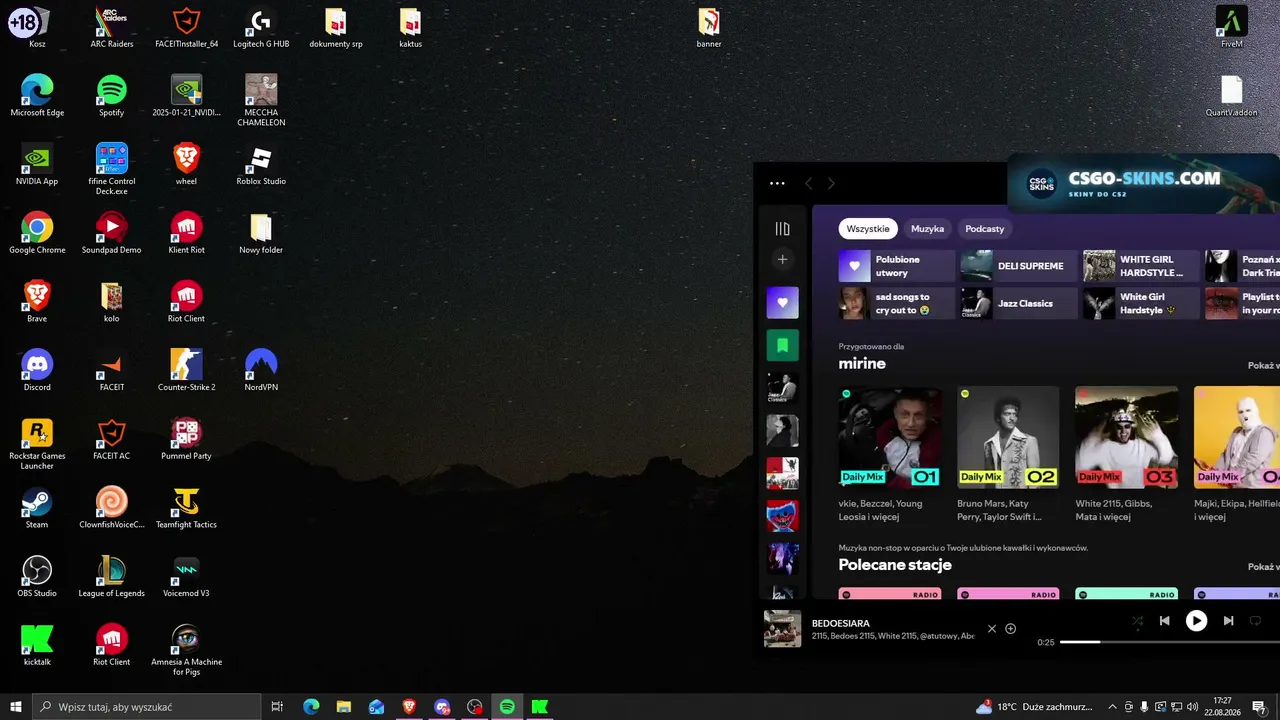
Task: Click the CSGO-SKINS.COM banner
Action: 1144,183
